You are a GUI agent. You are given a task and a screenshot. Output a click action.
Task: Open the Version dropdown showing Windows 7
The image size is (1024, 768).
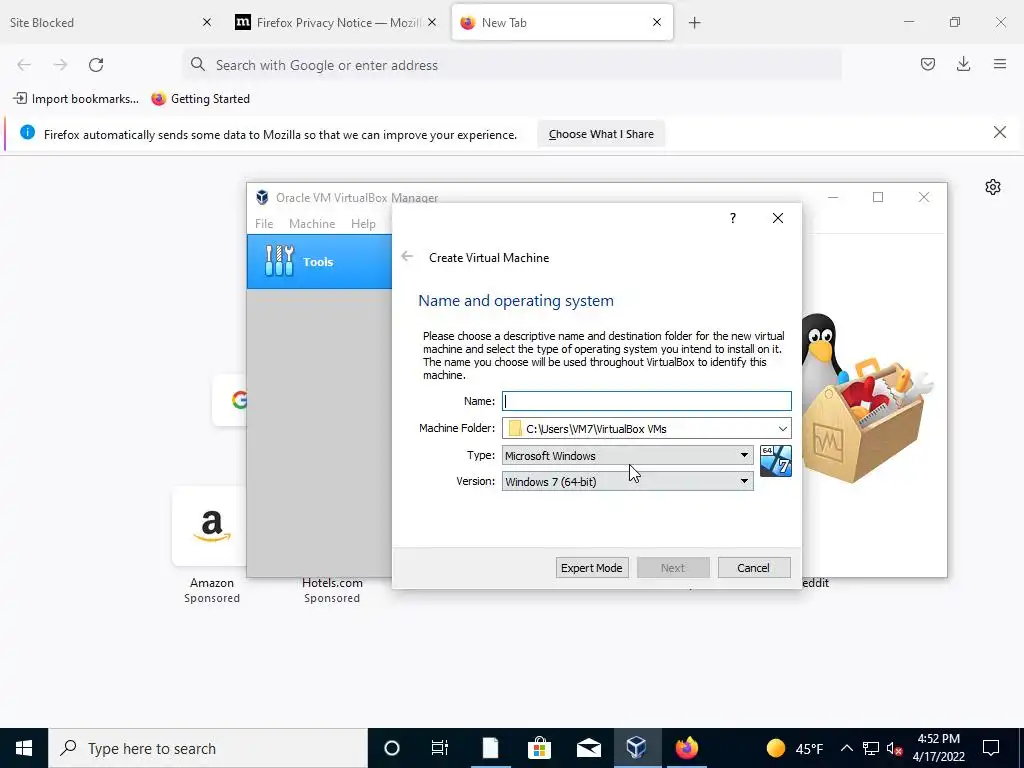click(x=627, y=481)
